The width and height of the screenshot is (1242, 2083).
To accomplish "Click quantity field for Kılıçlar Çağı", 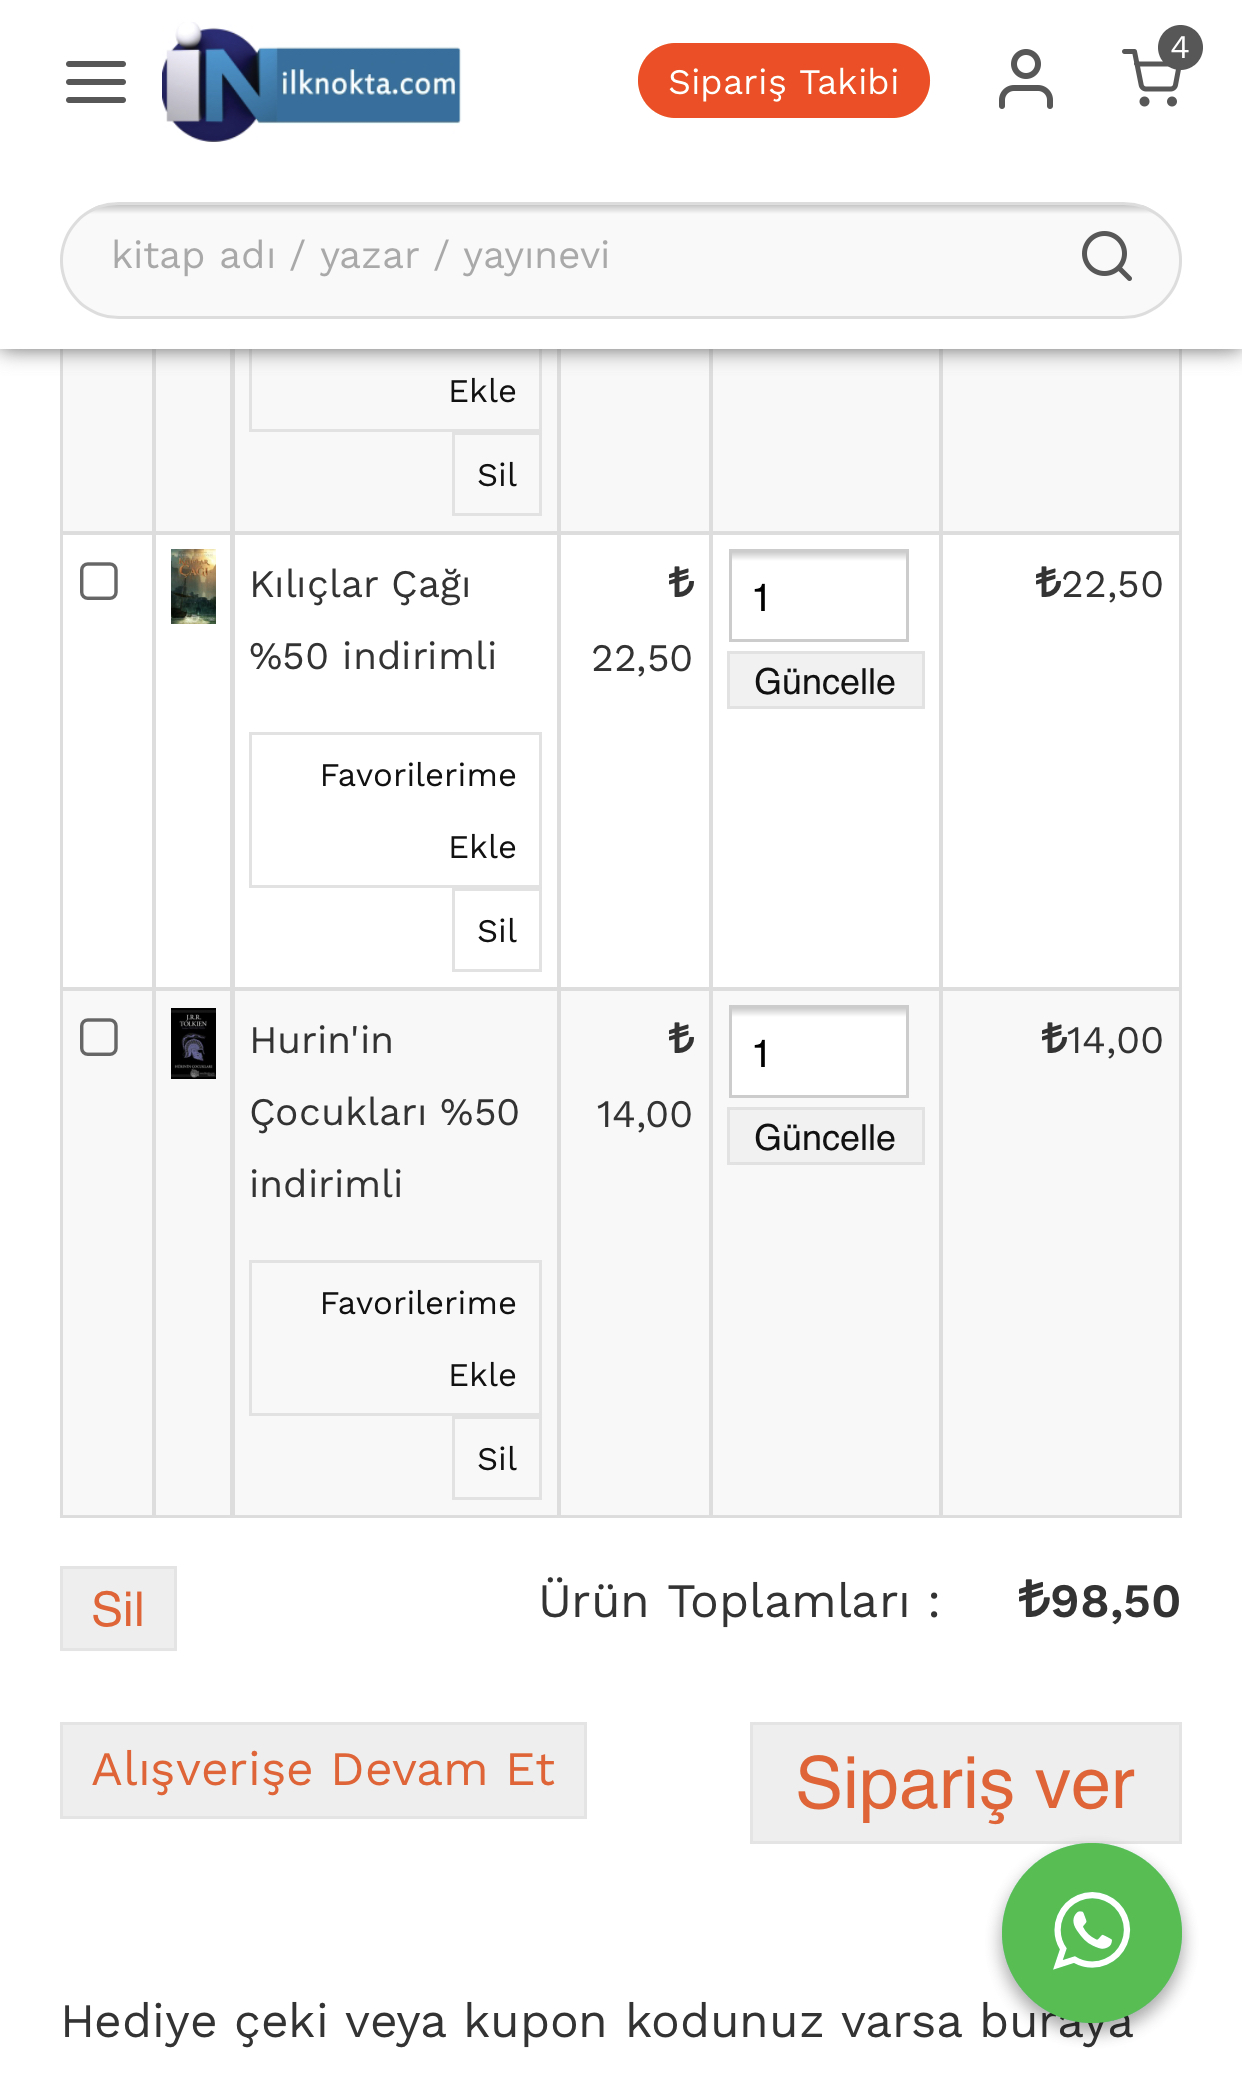I will point(818,596).
